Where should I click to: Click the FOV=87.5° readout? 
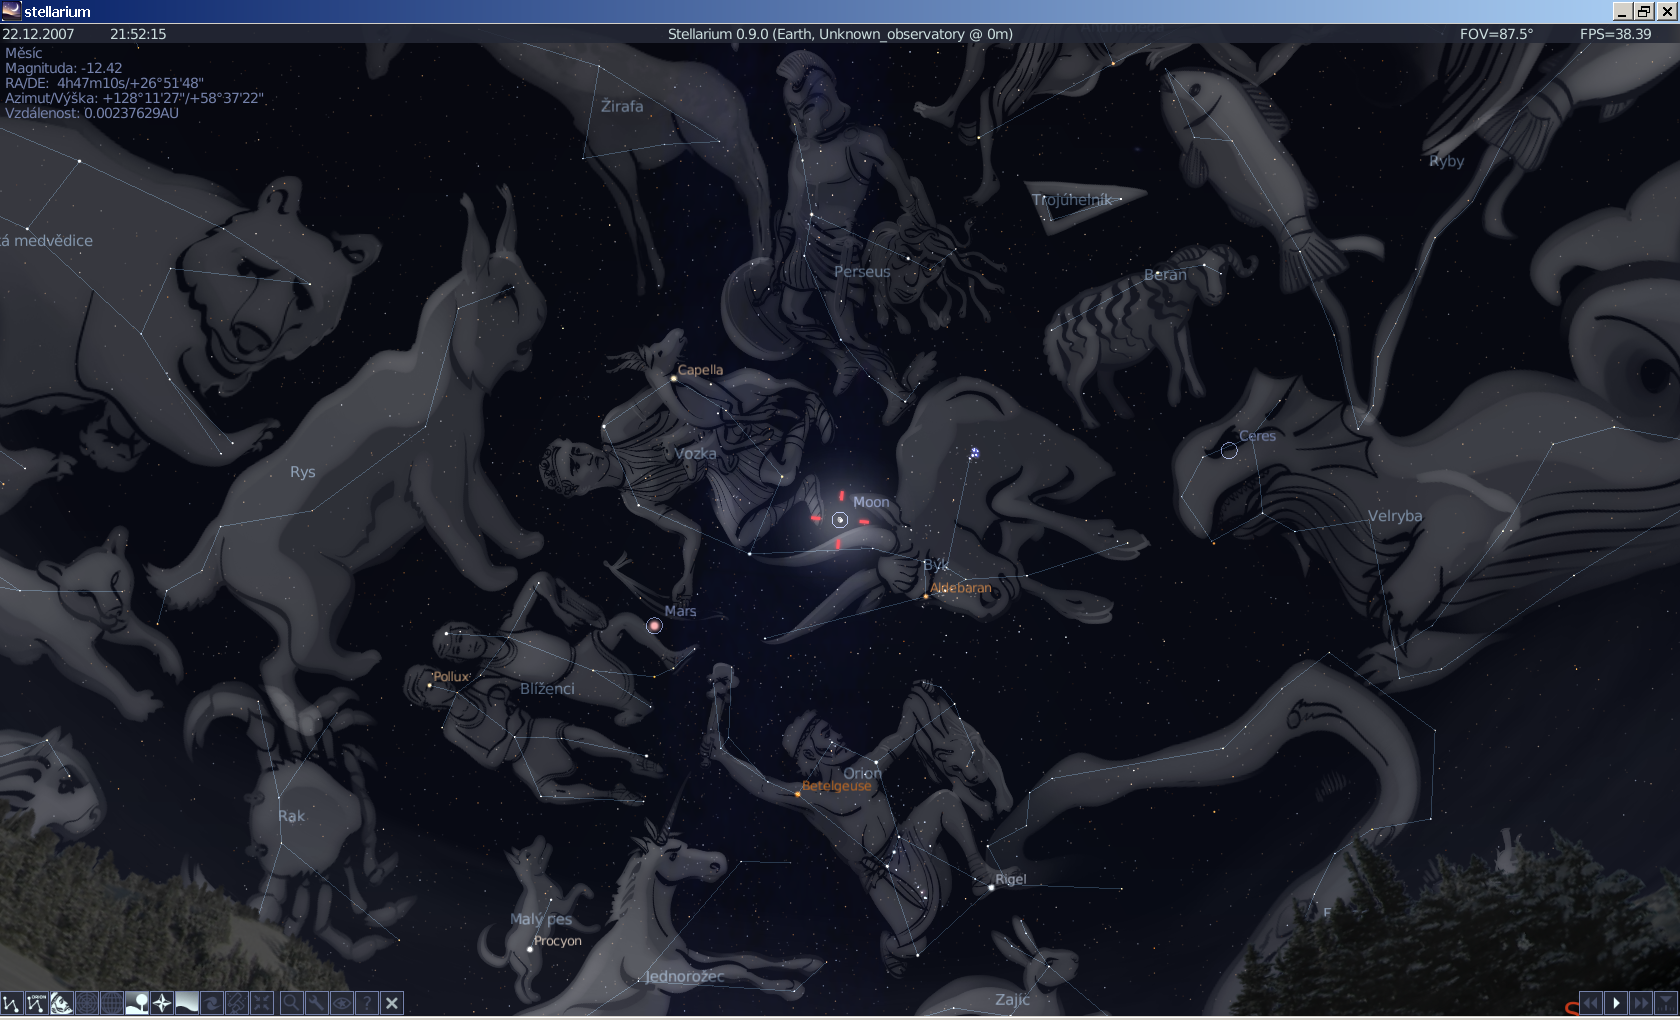(1496, 34)
